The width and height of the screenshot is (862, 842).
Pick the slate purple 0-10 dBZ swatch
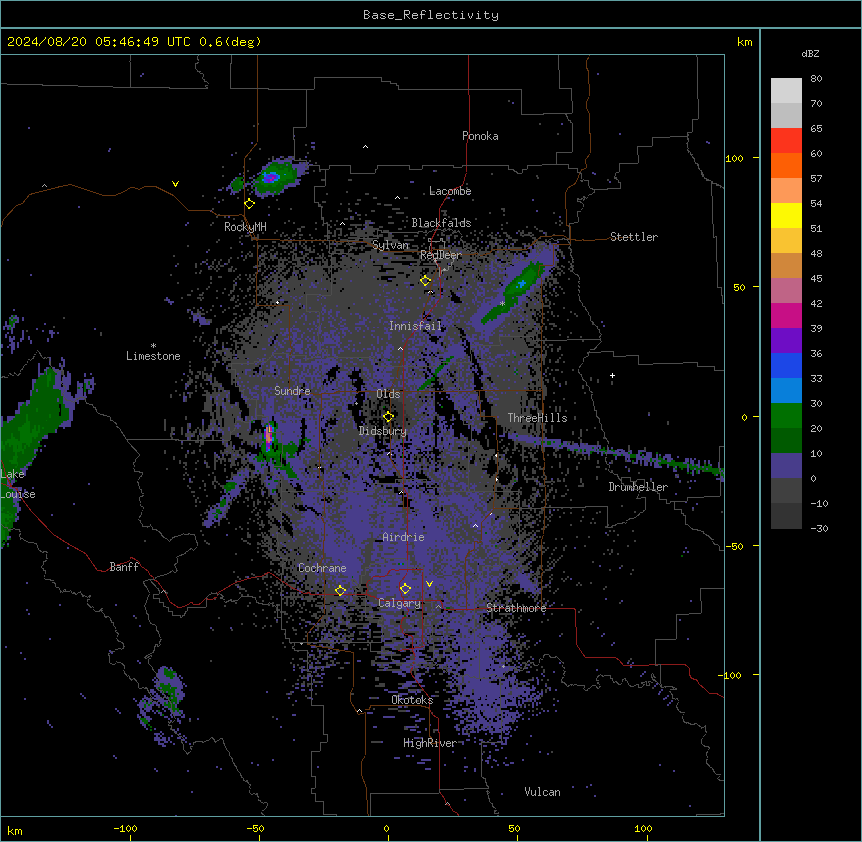click(786, 466)
